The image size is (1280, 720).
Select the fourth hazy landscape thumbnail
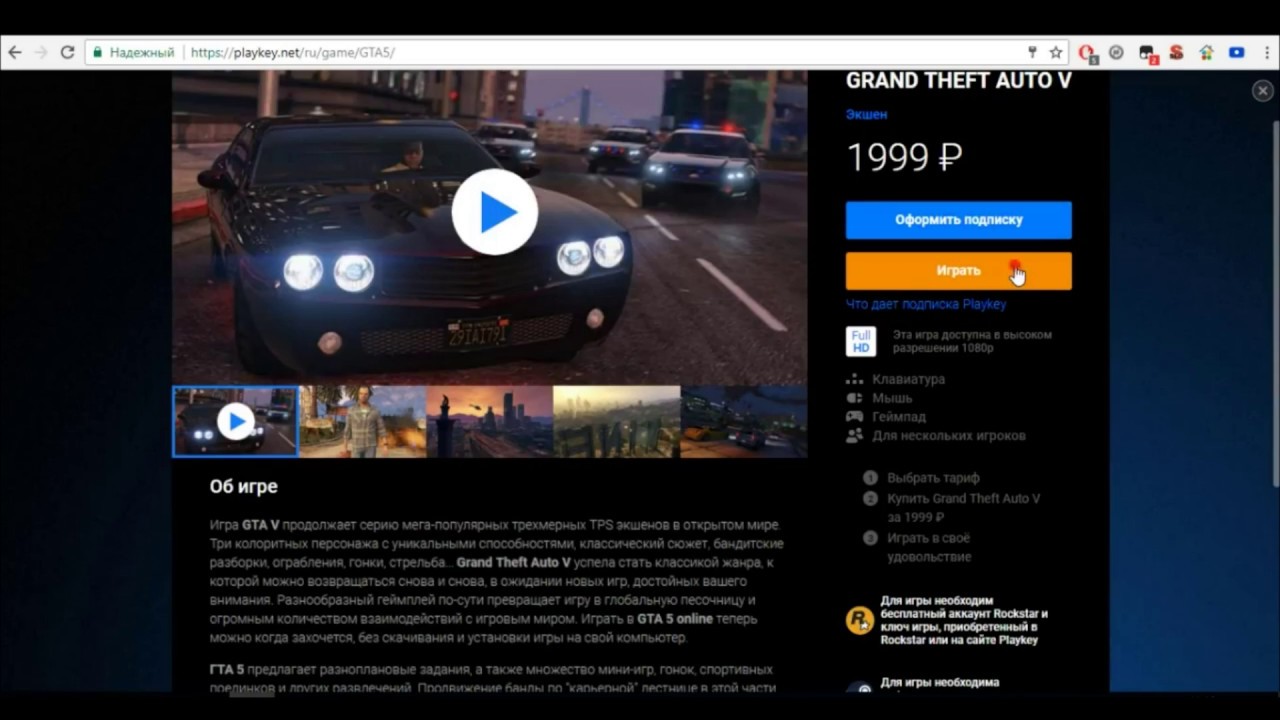(x=616, y=421)
